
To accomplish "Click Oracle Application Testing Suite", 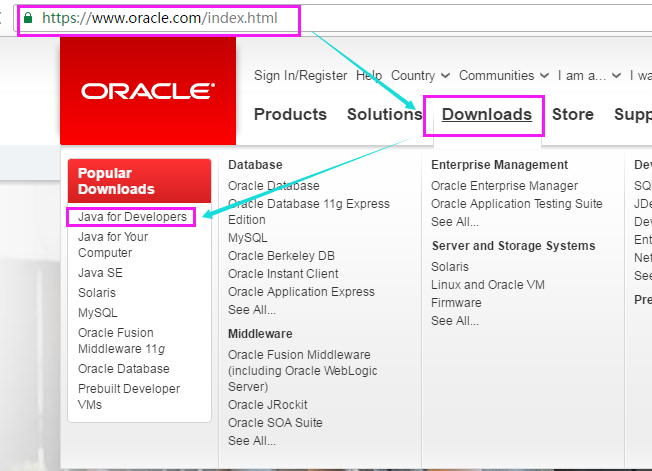I will pos(516,204).
